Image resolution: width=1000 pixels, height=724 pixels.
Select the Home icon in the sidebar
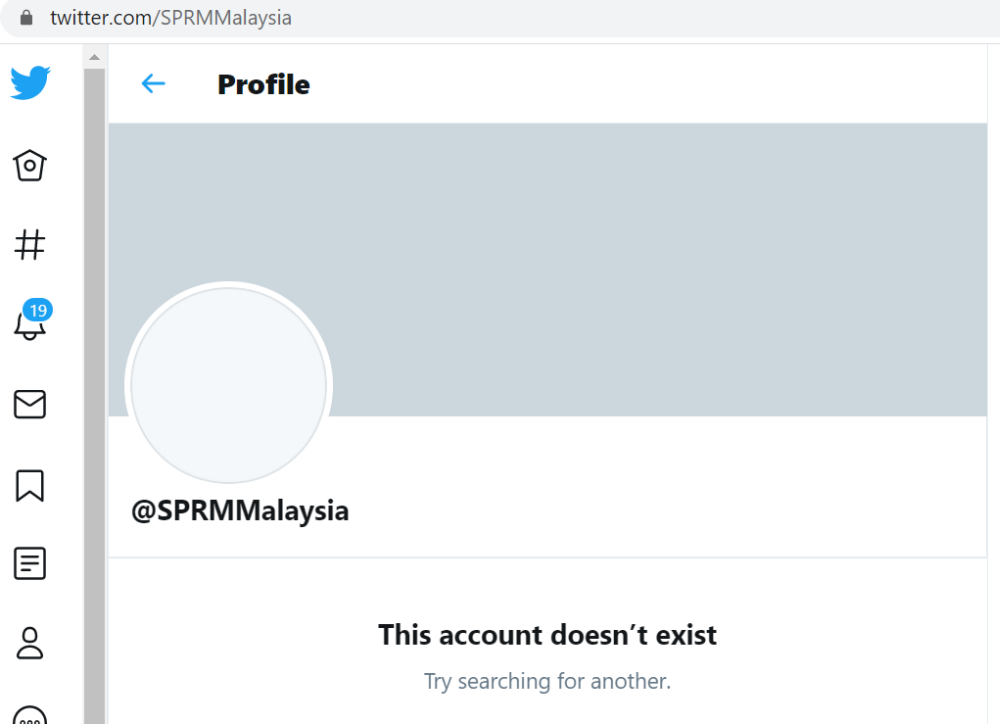click(x=30, y=166)
